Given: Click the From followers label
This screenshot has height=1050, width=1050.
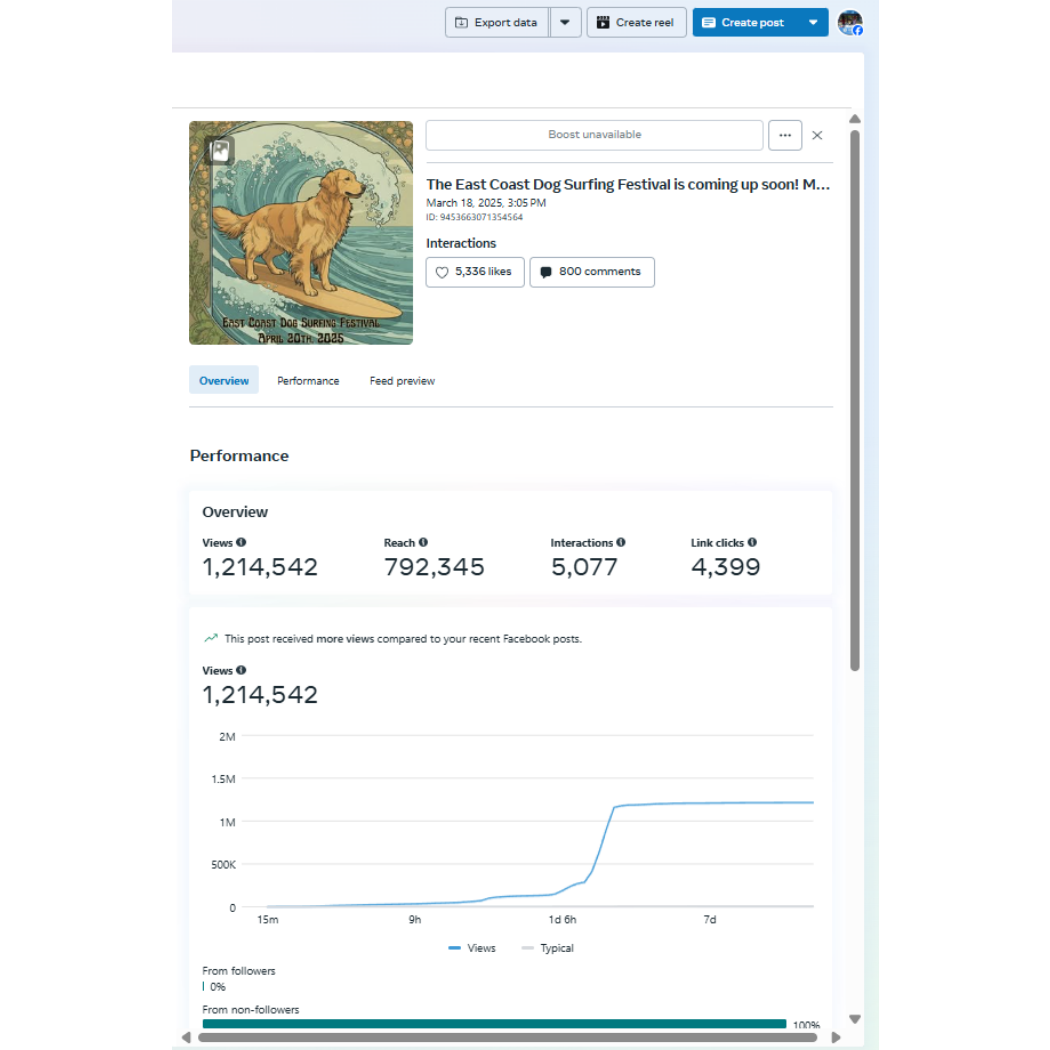Looking at the screenshot, I should coord(238,971).
